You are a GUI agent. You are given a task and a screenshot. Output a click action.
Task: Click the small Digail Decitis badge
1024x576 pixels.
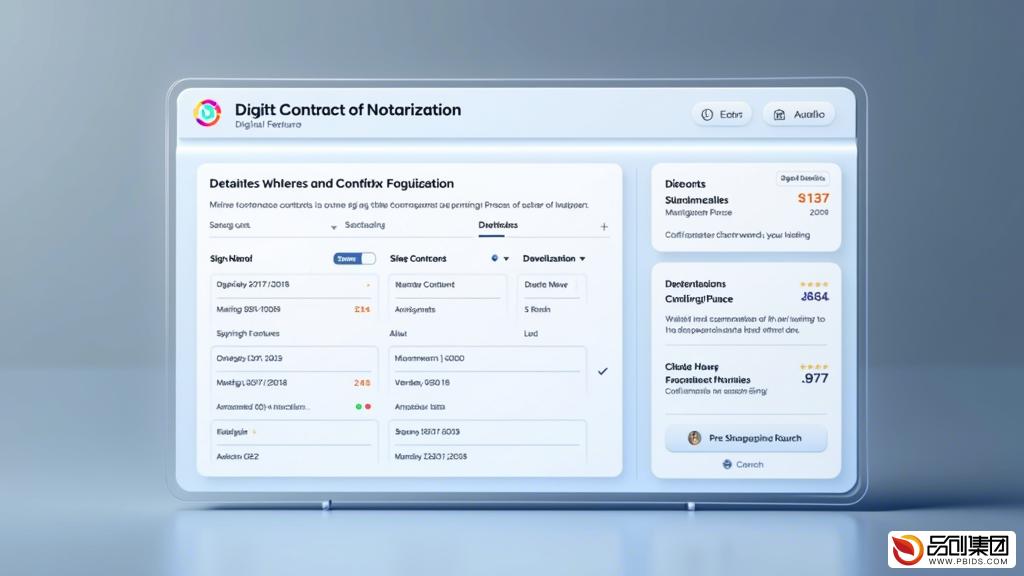click(803, 178)
